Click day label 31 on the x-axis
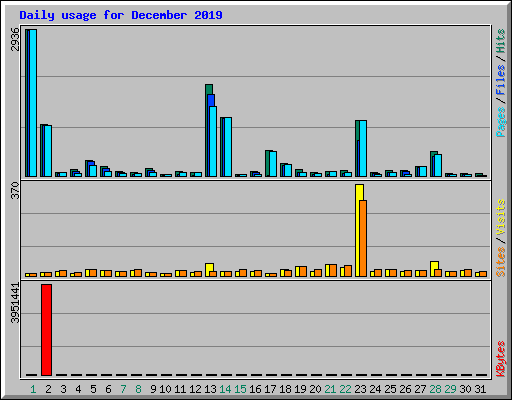This screenshot has height=400, width=512. 480,389
